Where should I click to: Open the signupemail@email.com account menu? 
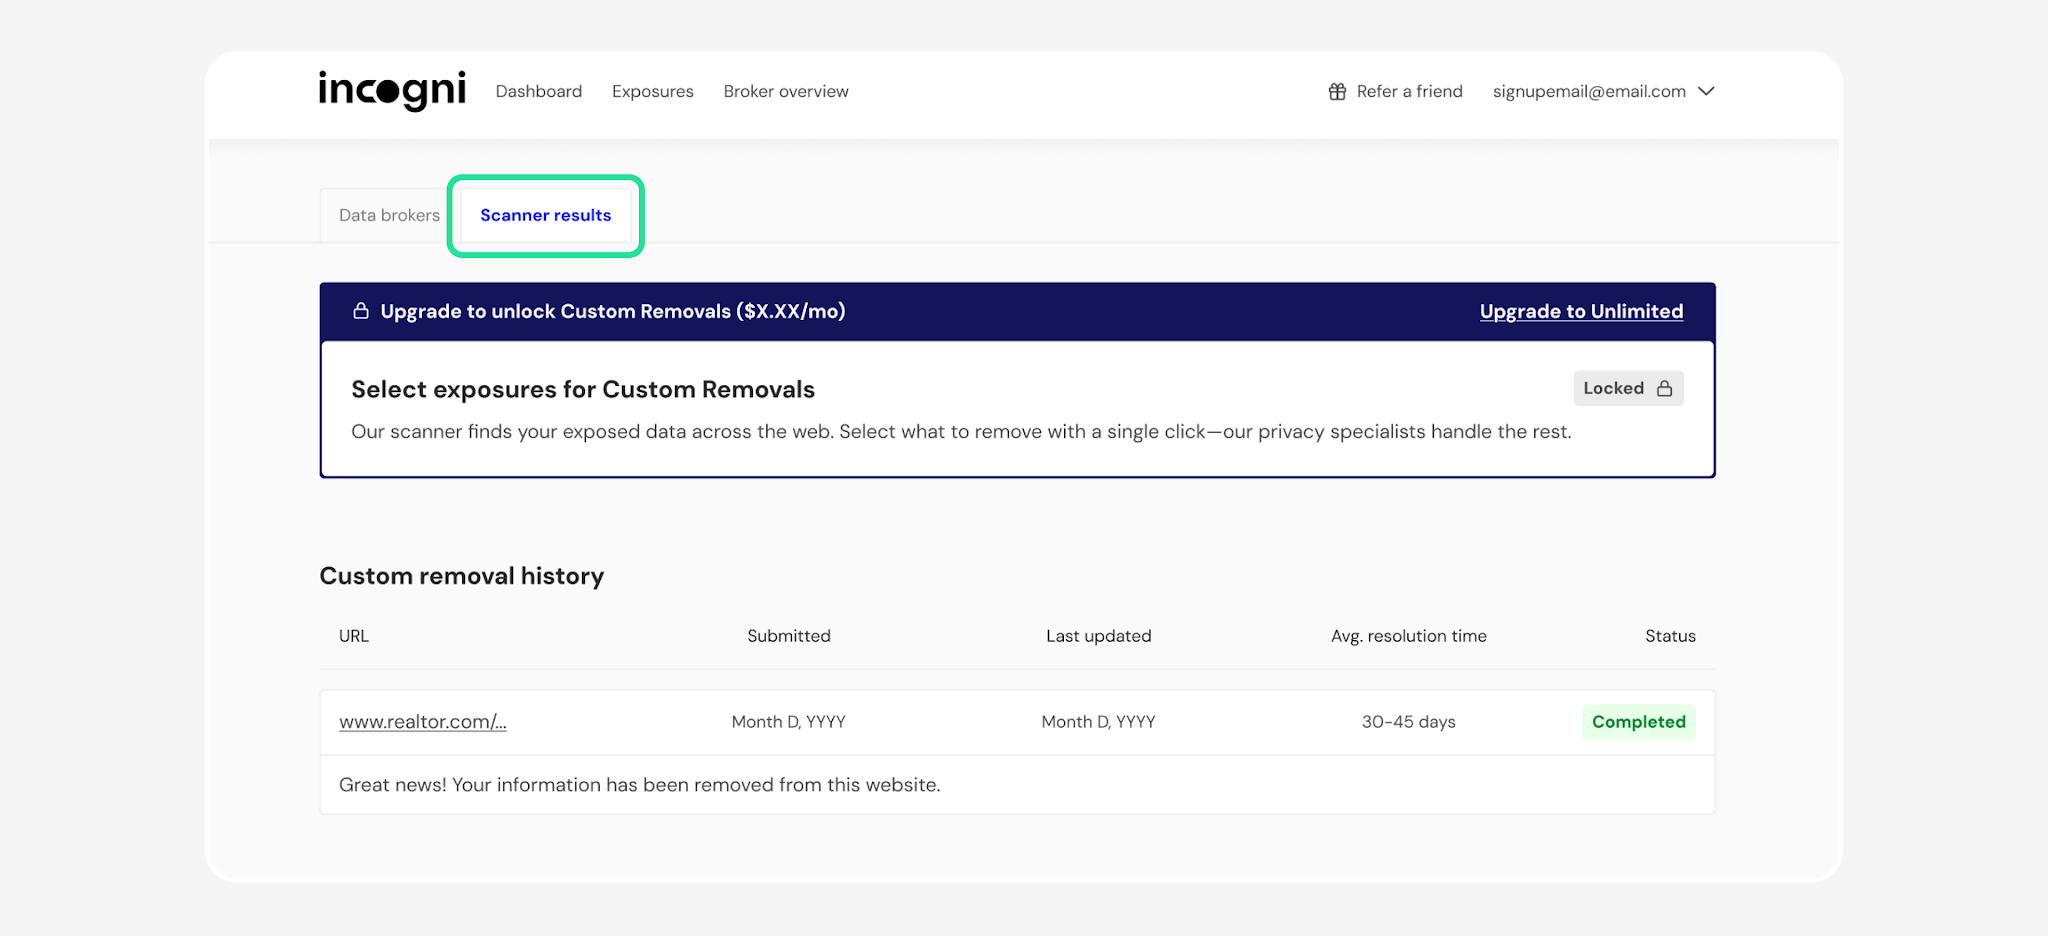pos(1603,91)
